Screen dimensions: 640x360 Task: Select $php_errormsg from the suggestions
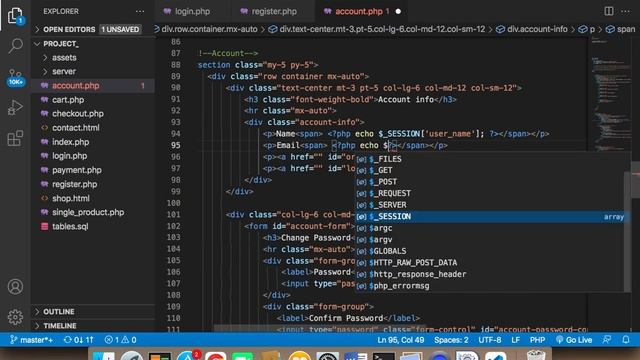[x=490, y=286]
